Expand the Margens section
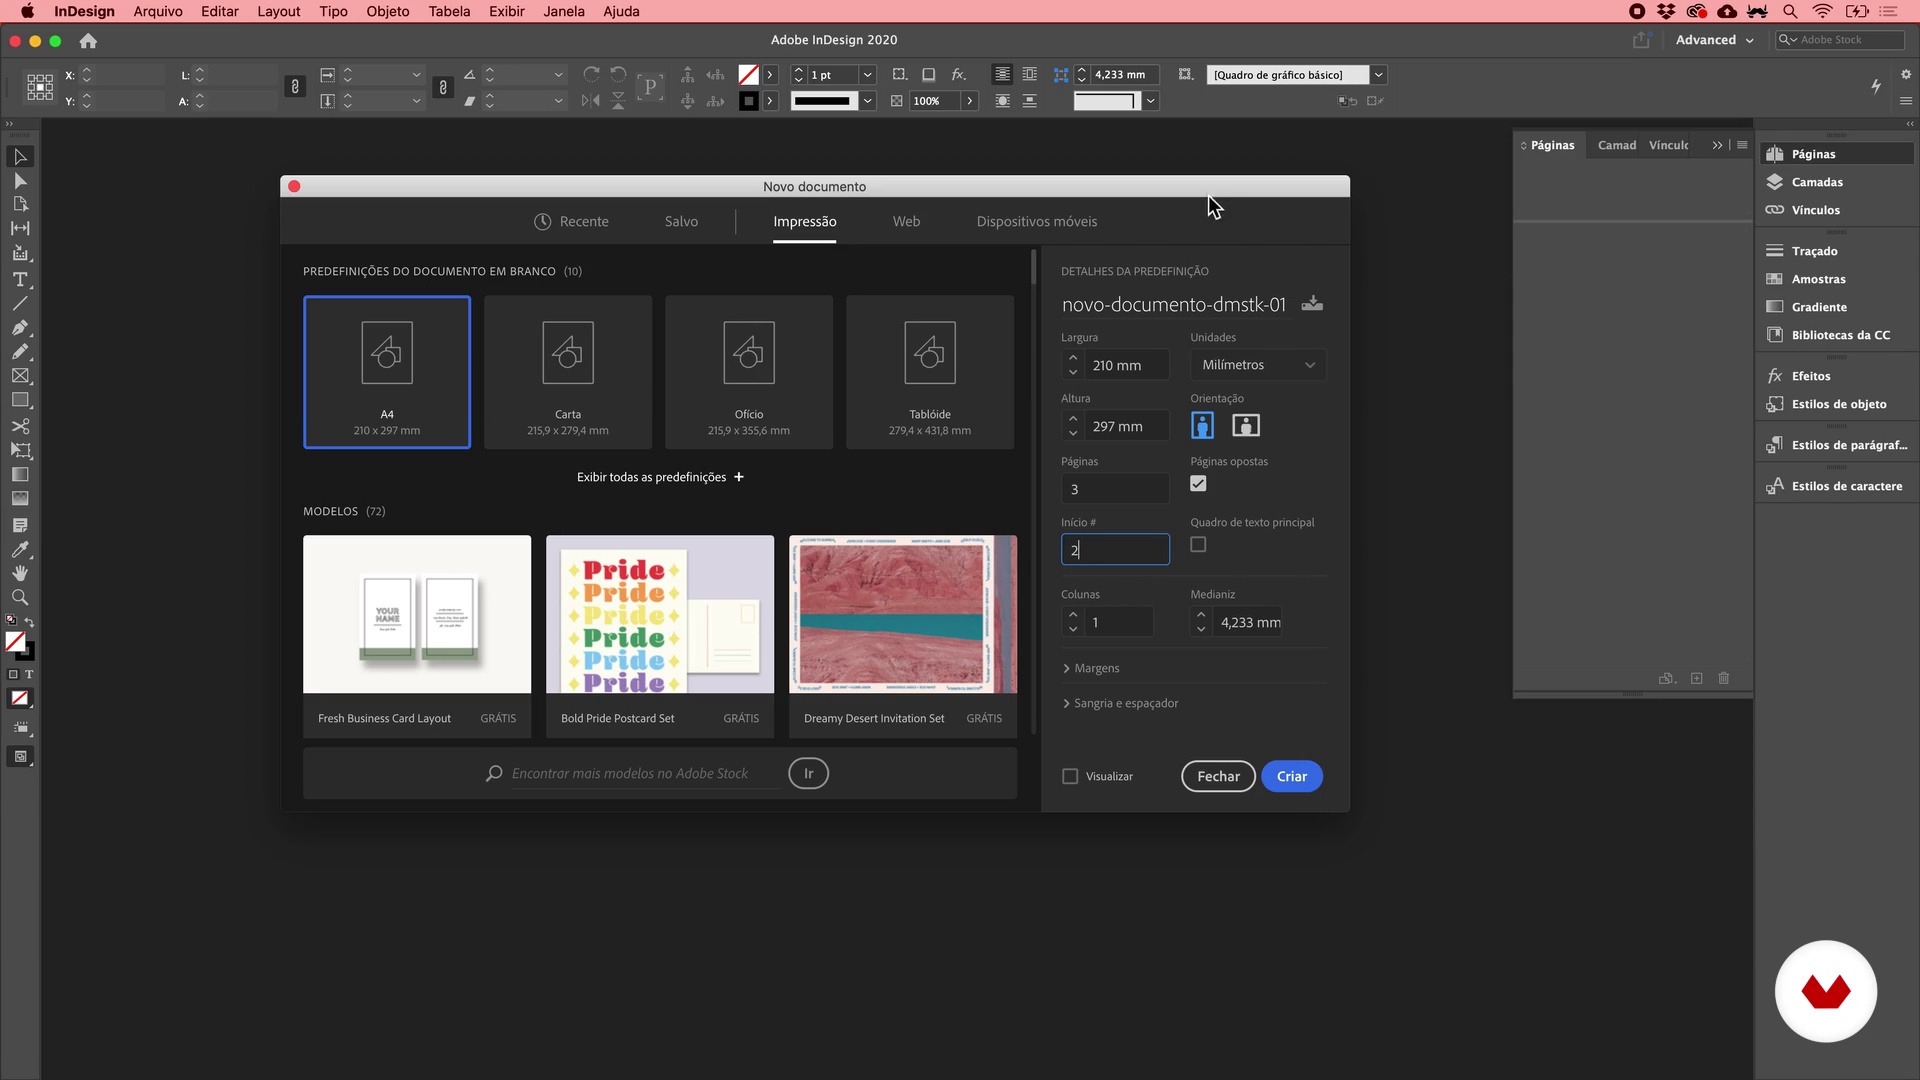This screenshot has width=1920, height=1080. pos(1091,668)
